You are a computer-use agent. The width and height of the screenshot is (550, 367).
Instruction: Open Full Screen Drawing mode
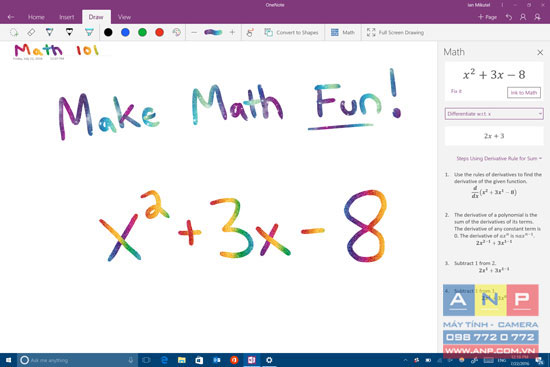point(395,33)
